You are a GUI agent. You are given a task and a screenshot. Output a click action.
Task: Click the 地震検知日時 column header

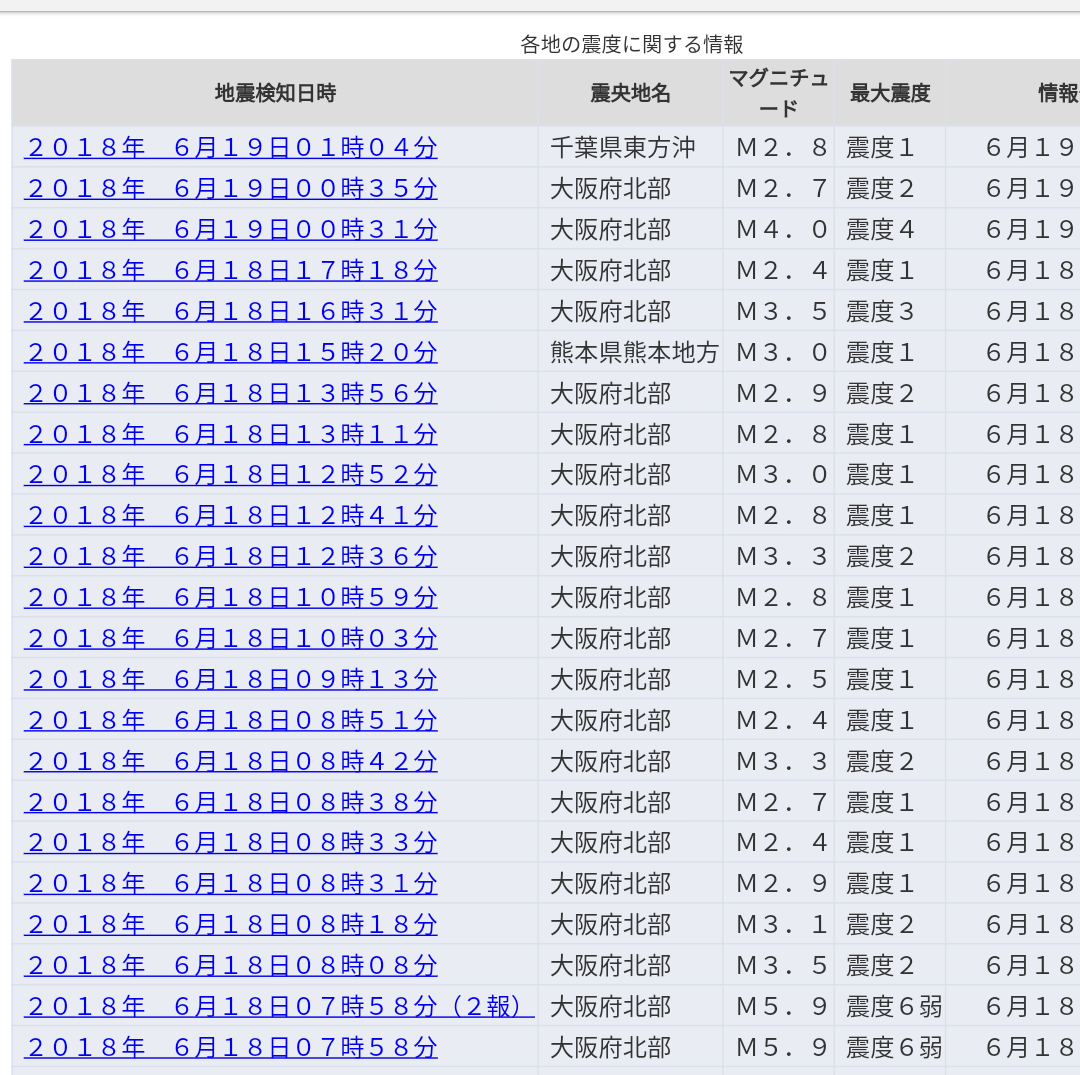click(274, 93)
